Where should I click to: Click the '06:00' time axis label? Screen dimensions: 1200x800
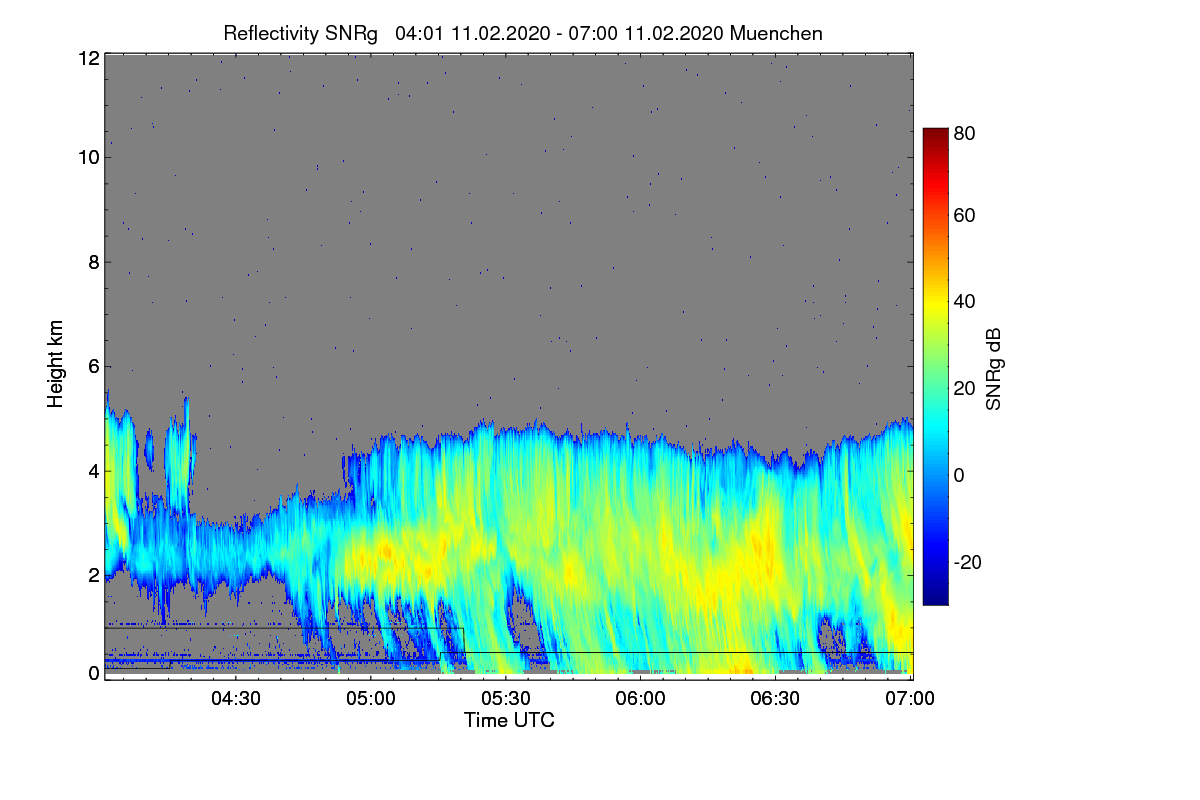click(641, 697)
